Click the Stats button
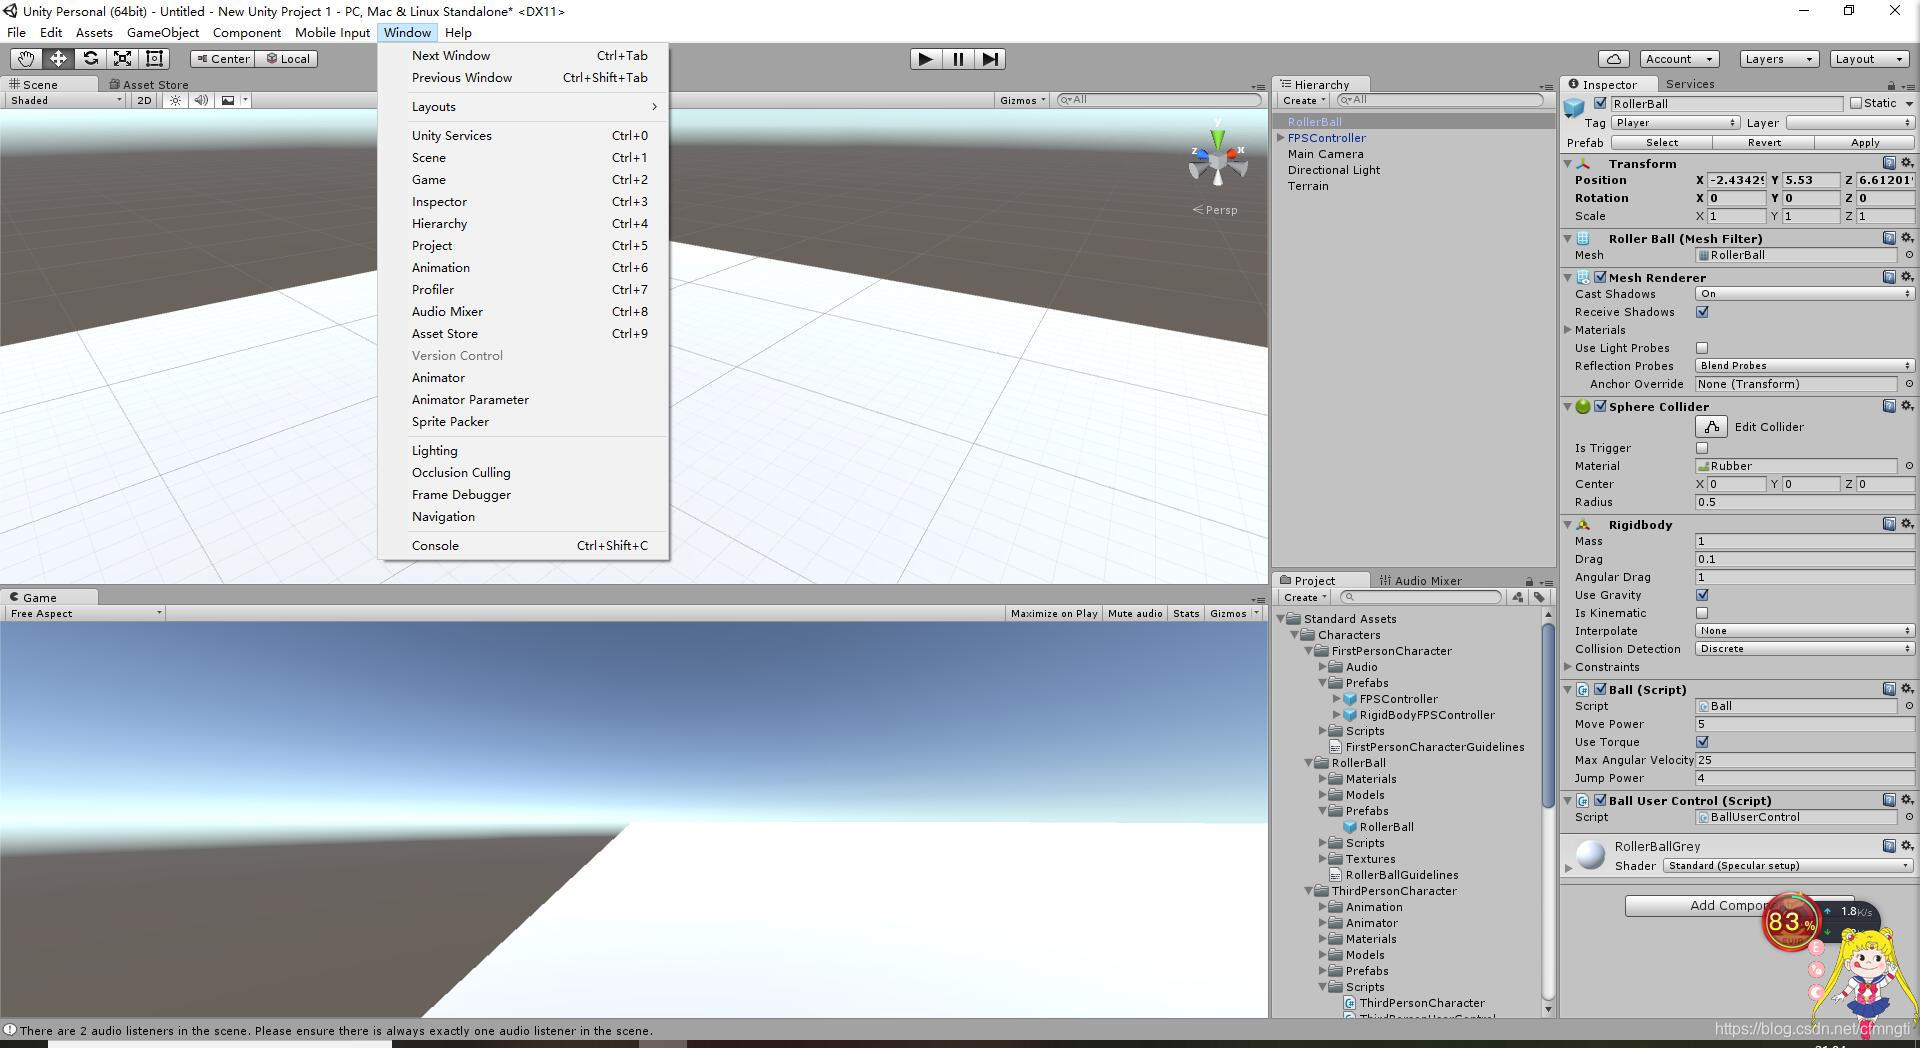 [1186, 613]
